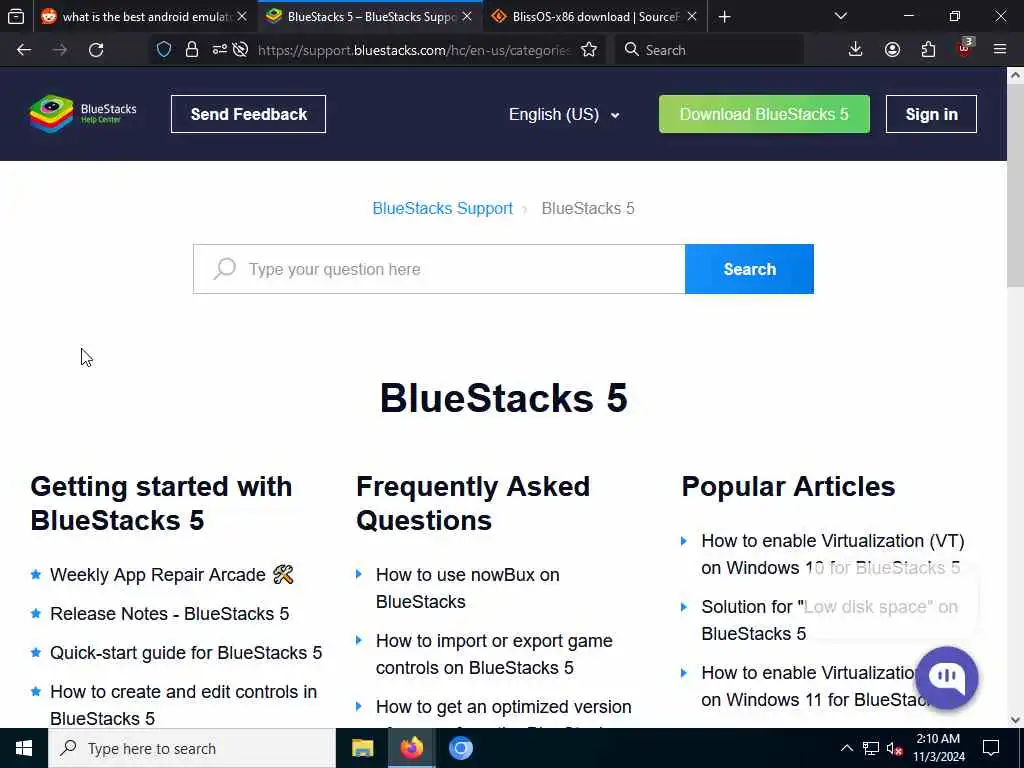The height and width of the screenshot is (768, 1024).
Task: Close the Reddit android emulator tab
Action: click(x=242, y=17)
